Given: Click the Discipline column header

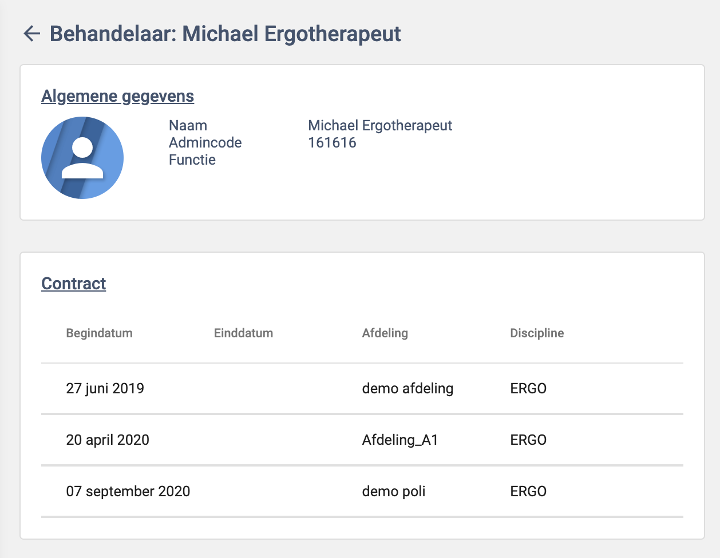Looking at the screenshot, I should [x=537, y=333].
